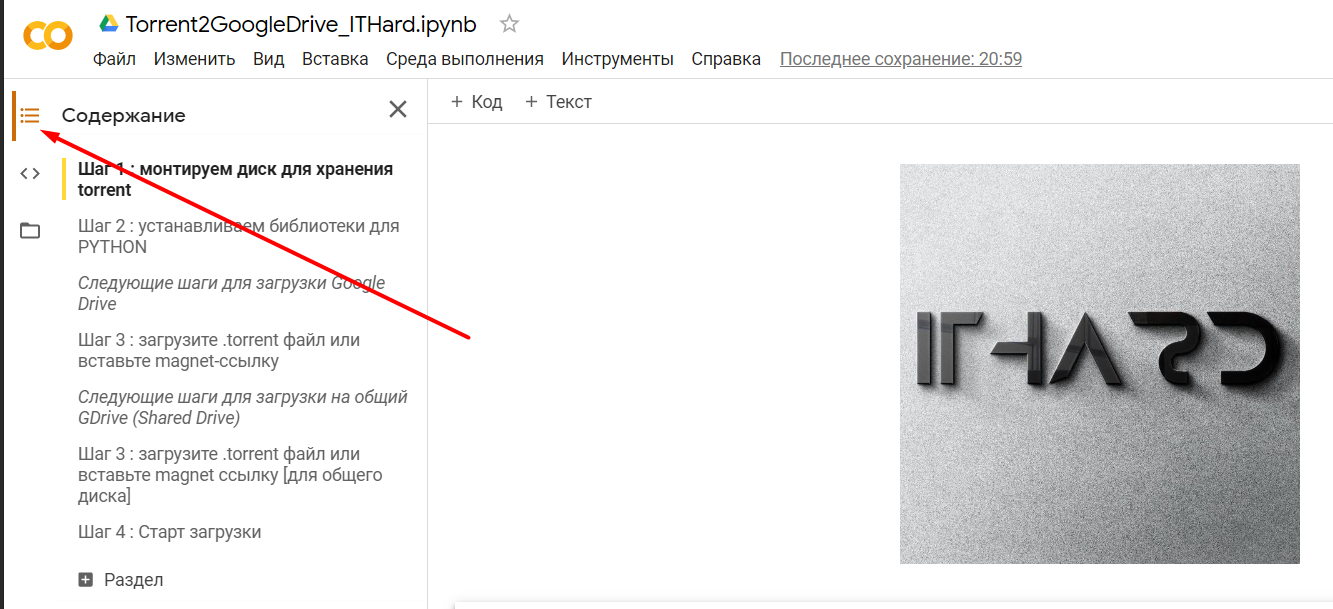Jump to Следующие шаги для загрузки Google Drive
Image resolution: width=1333 pixels, height=609 pixels.
[232, 293]
